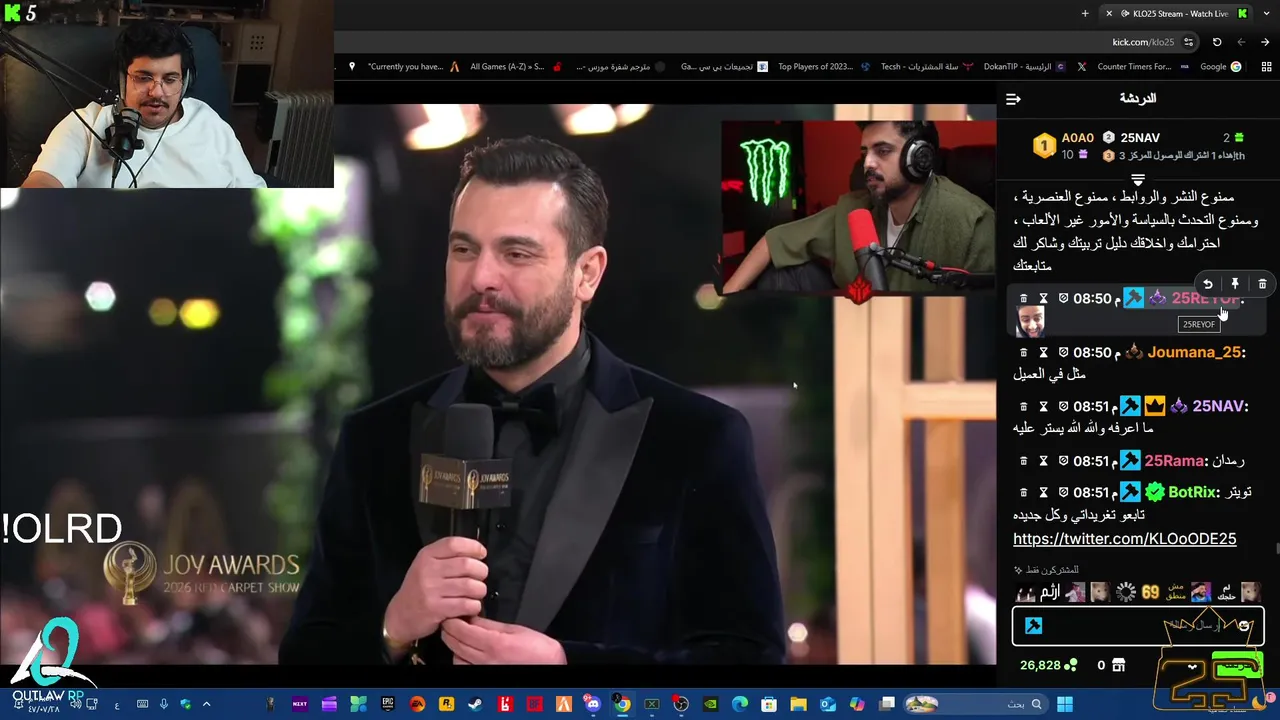1280x720 pixels.
Task: Timeout hourglass icon on BotRix's message
Action: pyautogui.click(x=1043, y=492)
